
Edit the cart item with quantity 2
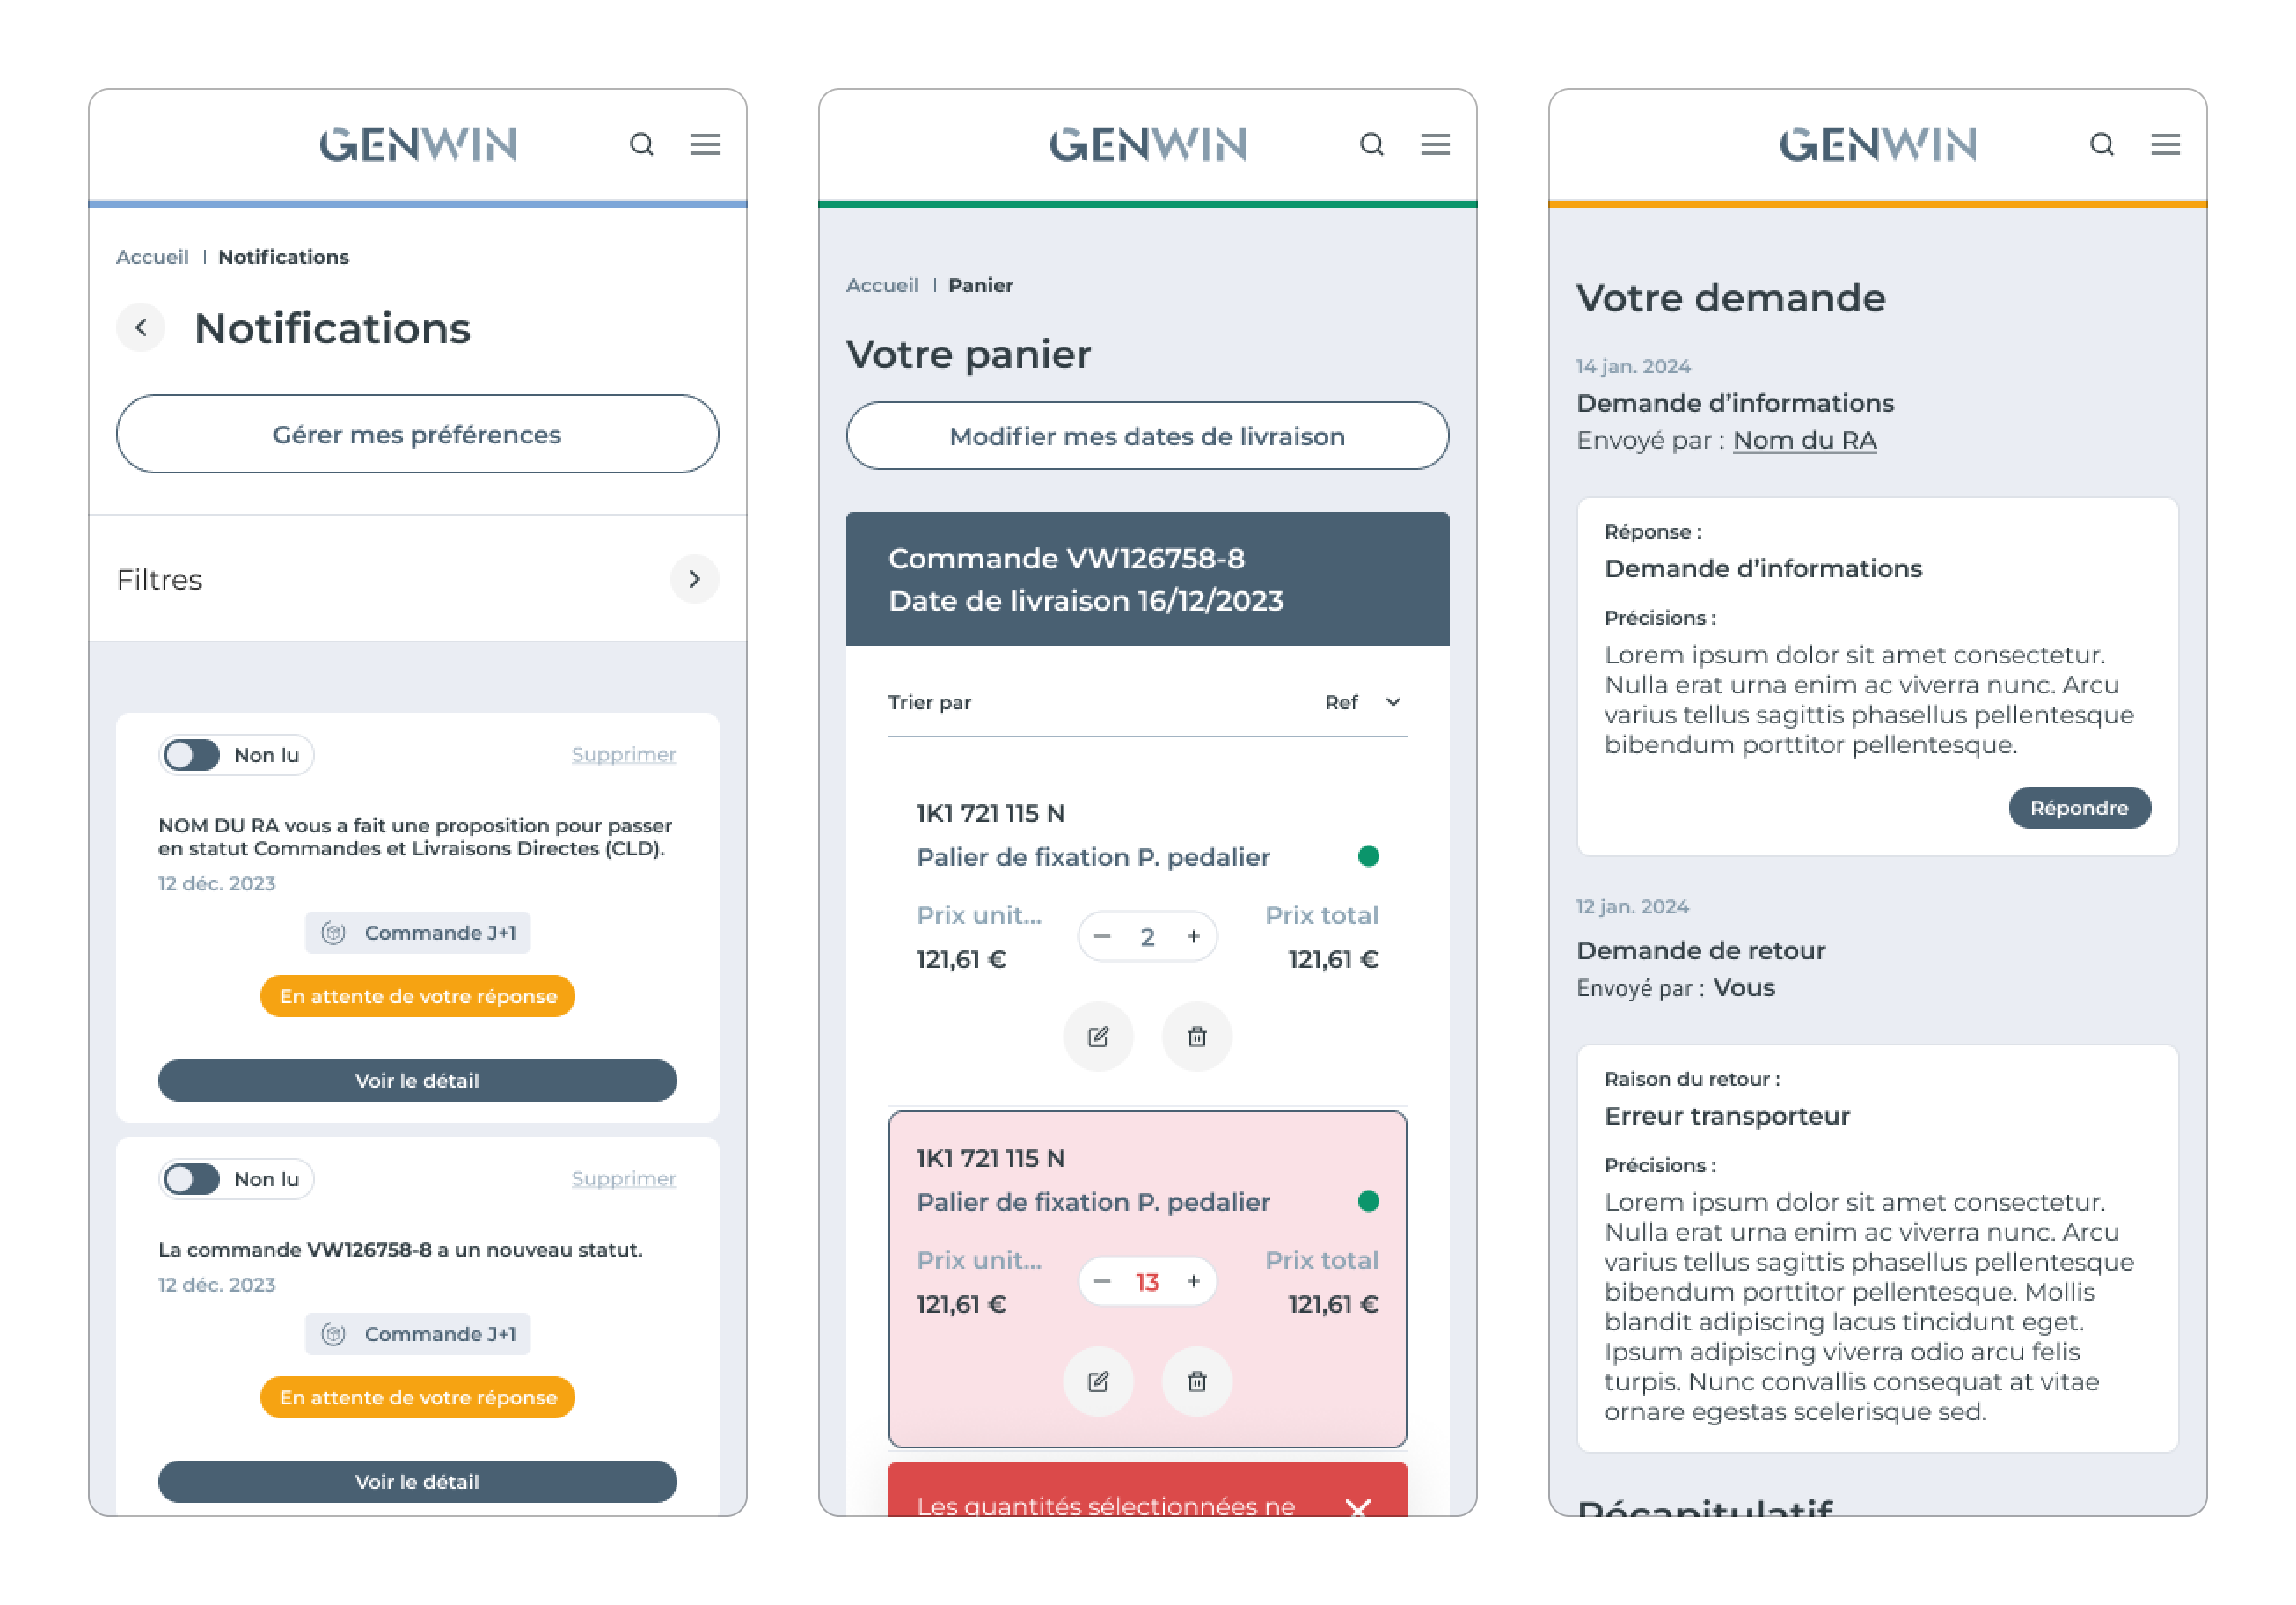(x=1098, y=1036)
